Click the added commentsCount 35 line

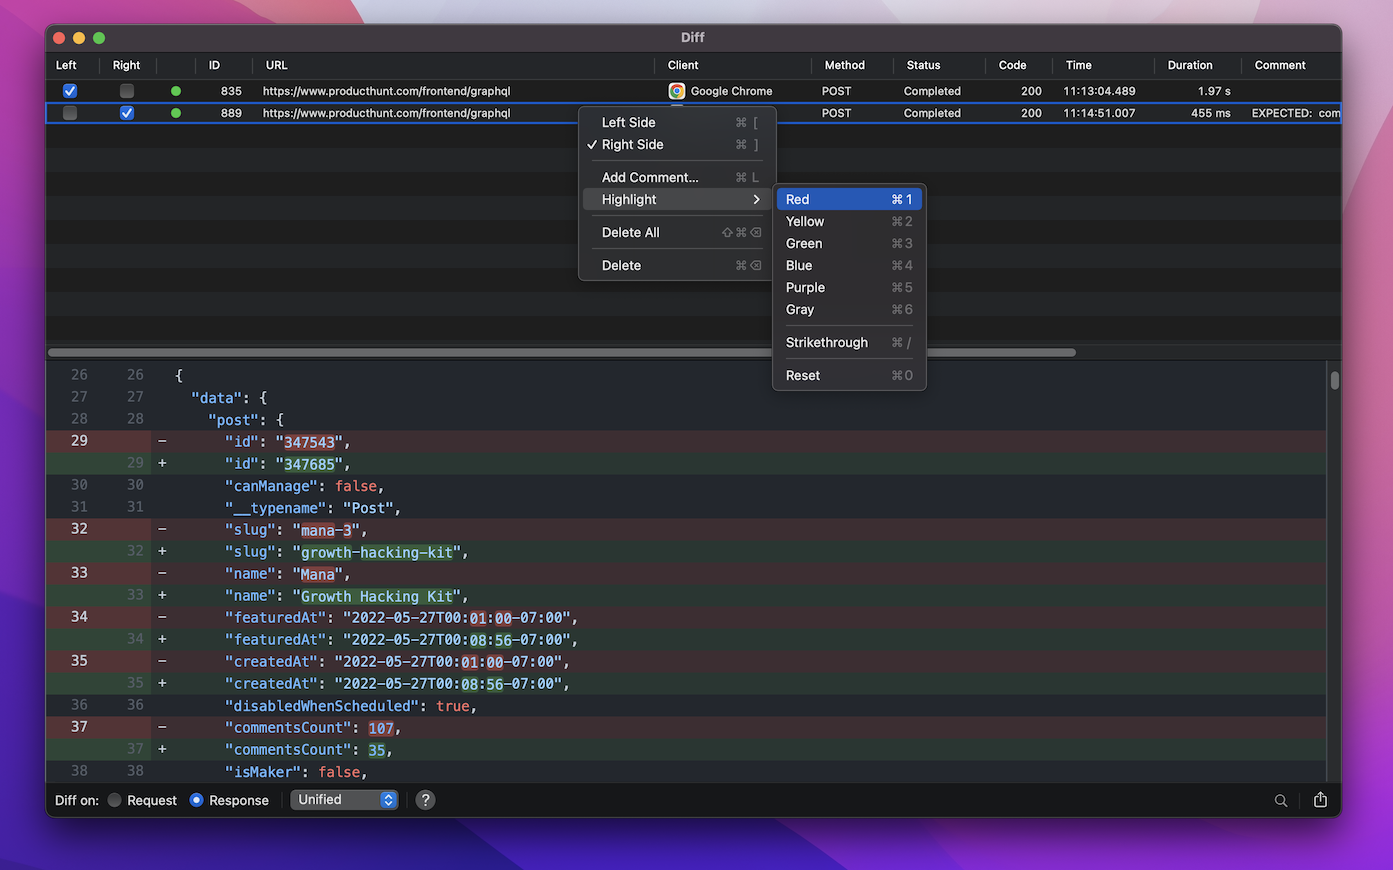[686, 749]
